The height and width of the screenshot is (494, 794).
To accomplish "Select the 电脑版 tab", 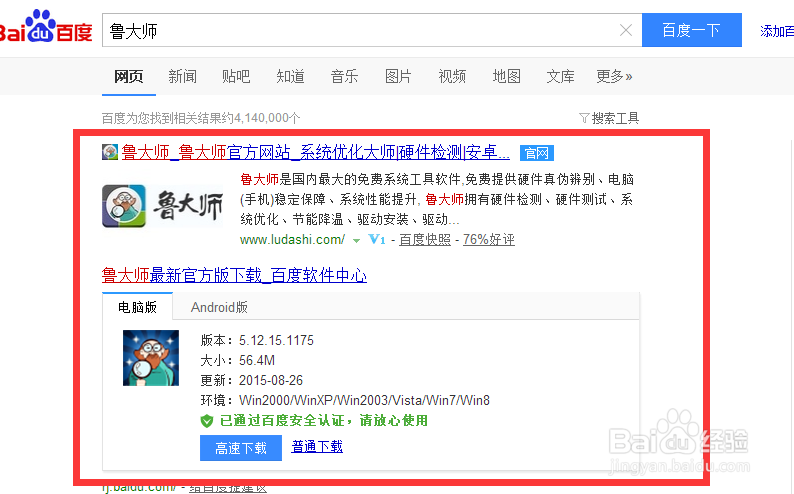I will [137, 307].
